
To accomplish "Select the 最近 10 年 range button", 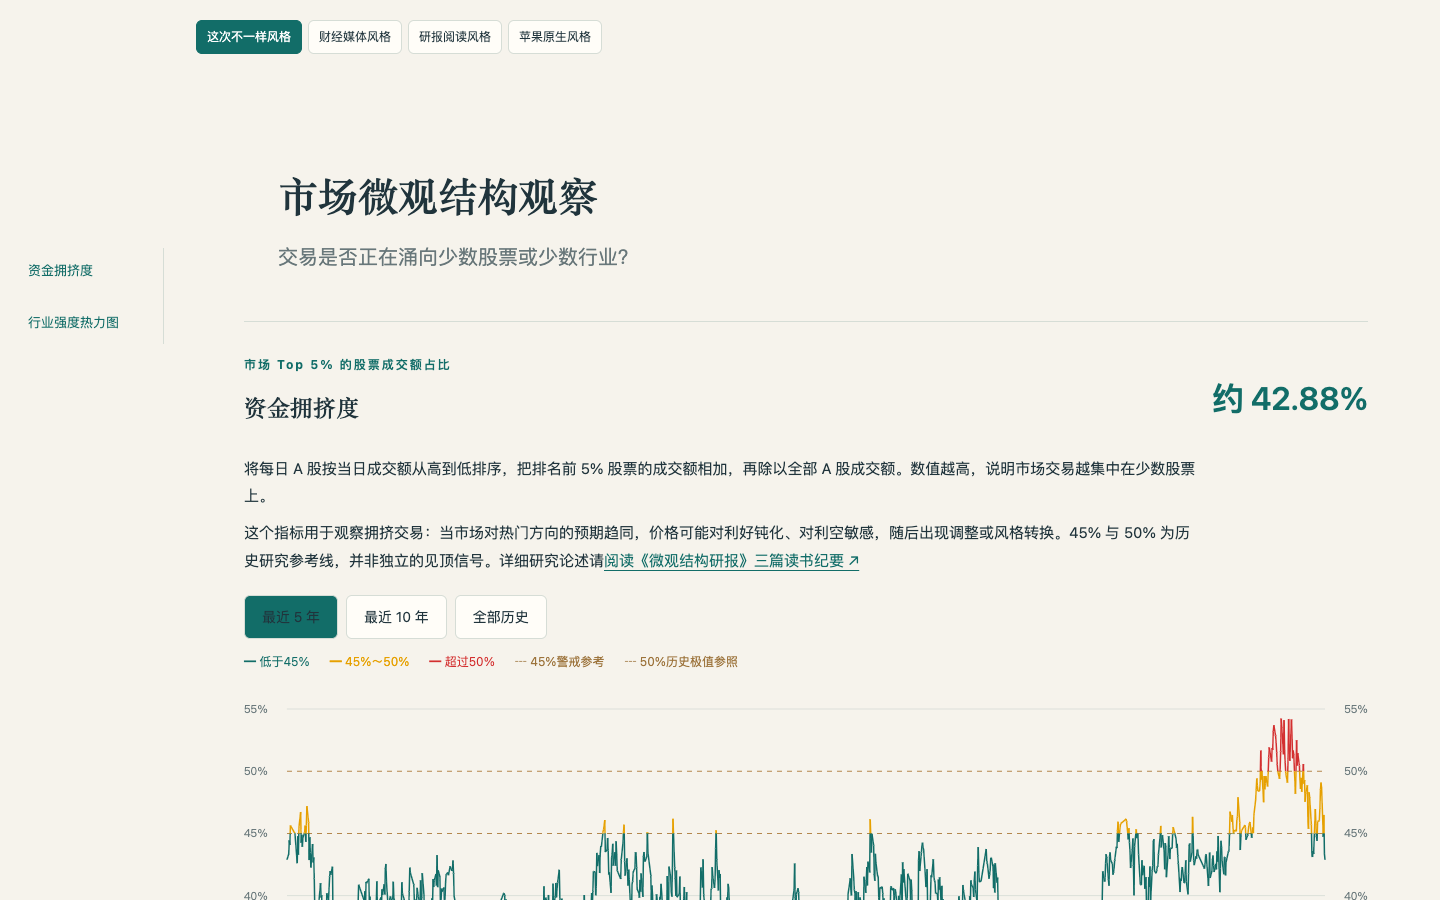I will pos(396,617).
